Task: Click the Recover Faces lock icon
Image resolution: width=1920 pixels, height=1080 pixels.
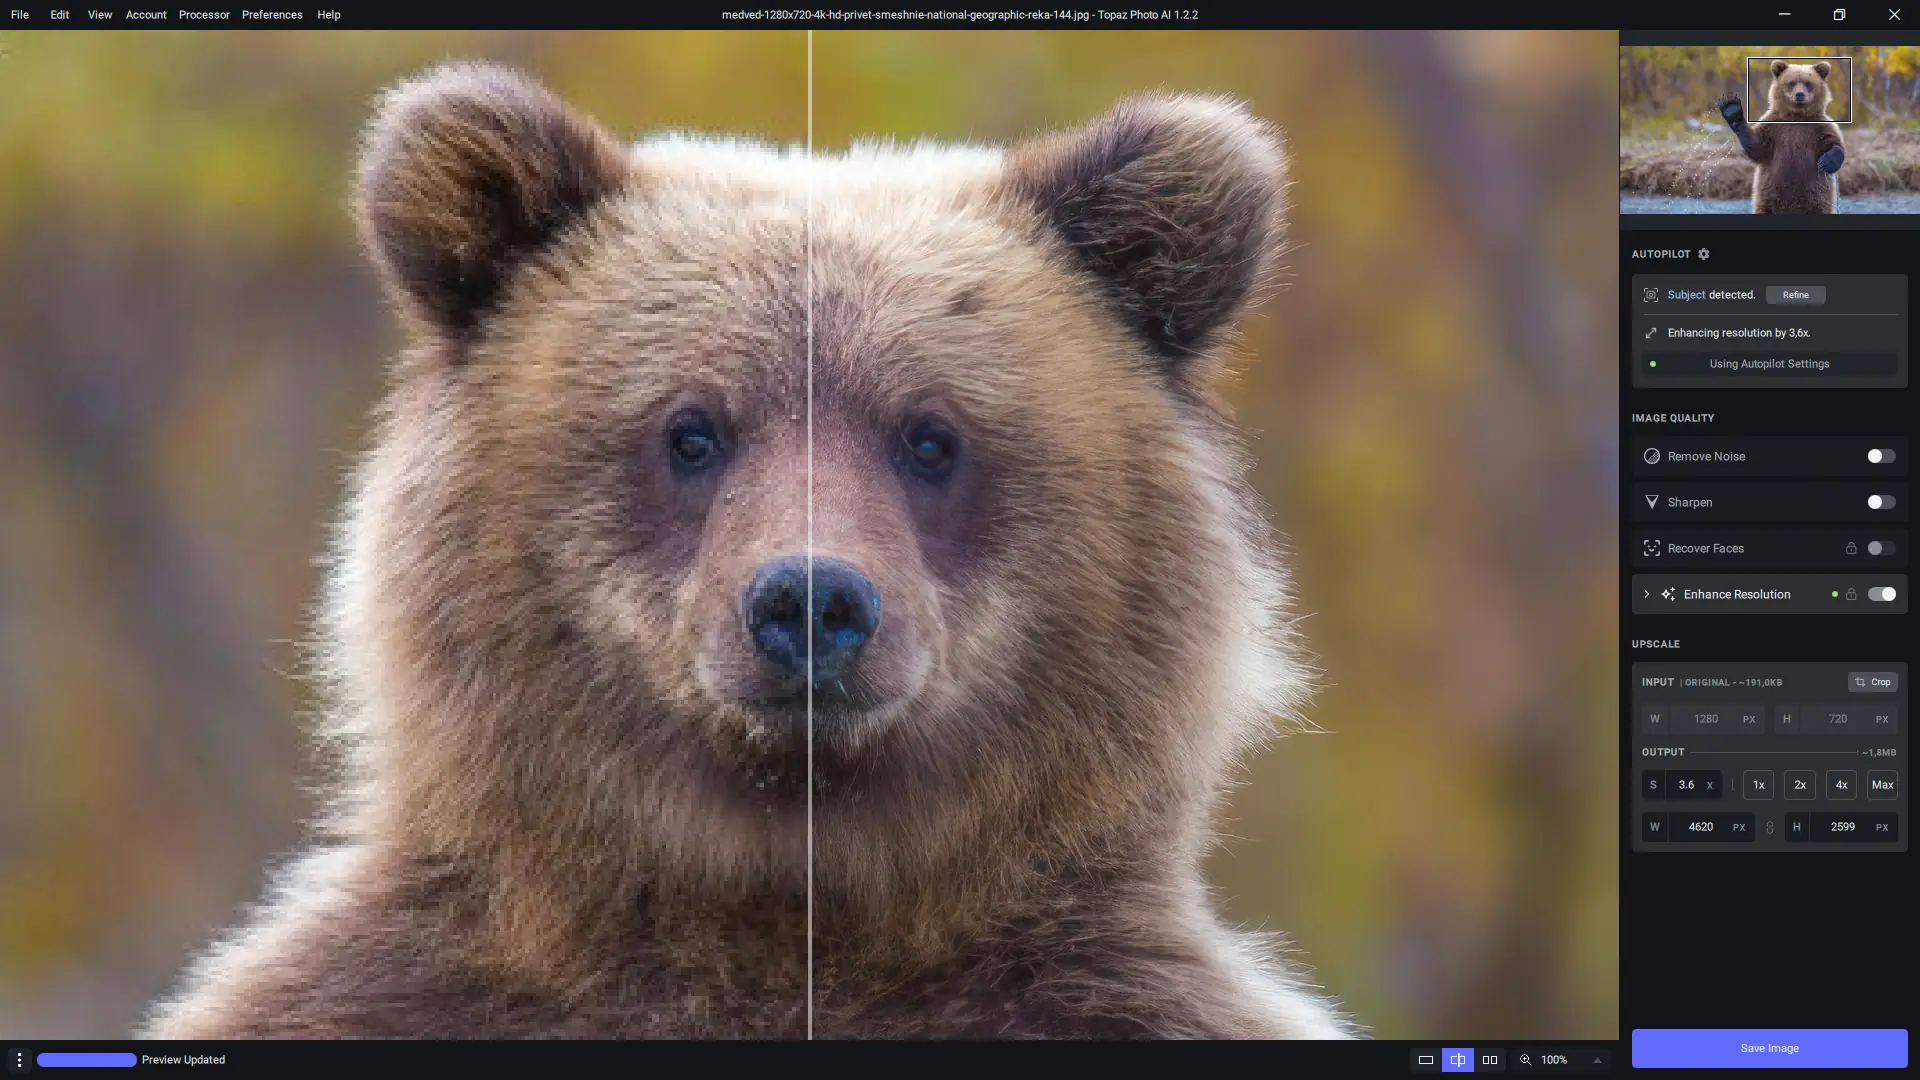Action: (x=1851, y=549)
